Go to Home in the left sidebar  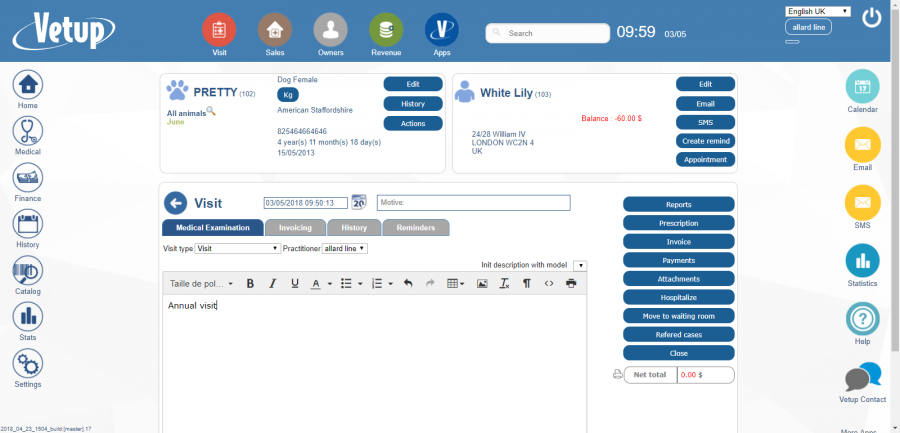28,85
